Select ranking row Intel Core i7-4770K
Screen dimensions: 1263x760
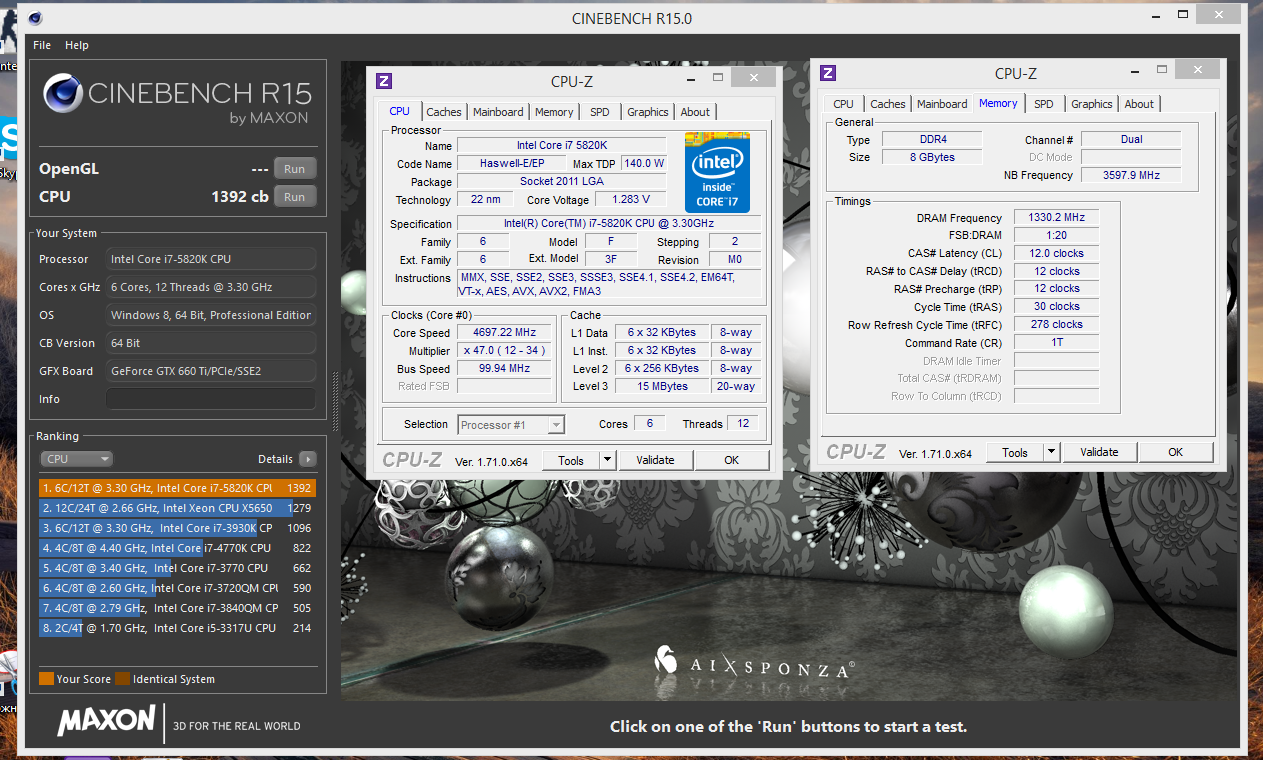(x=177, y=548)
